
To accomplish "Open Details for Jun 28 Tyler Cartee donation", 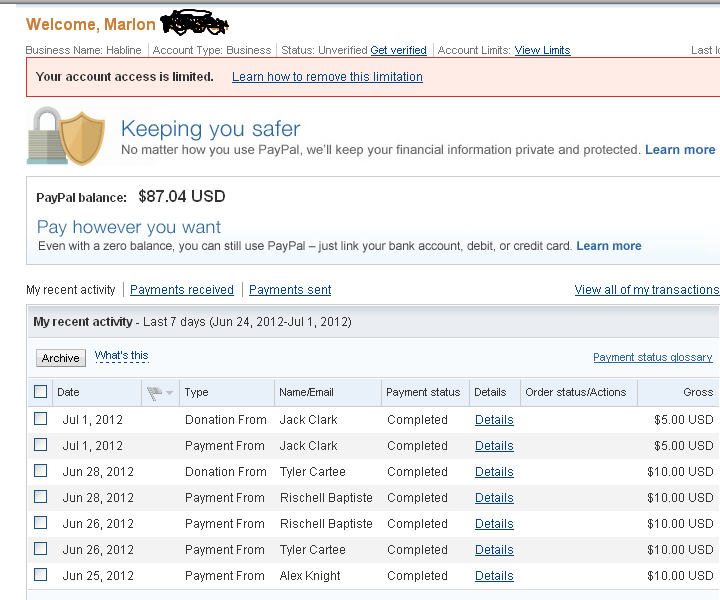I will point(494,472).
